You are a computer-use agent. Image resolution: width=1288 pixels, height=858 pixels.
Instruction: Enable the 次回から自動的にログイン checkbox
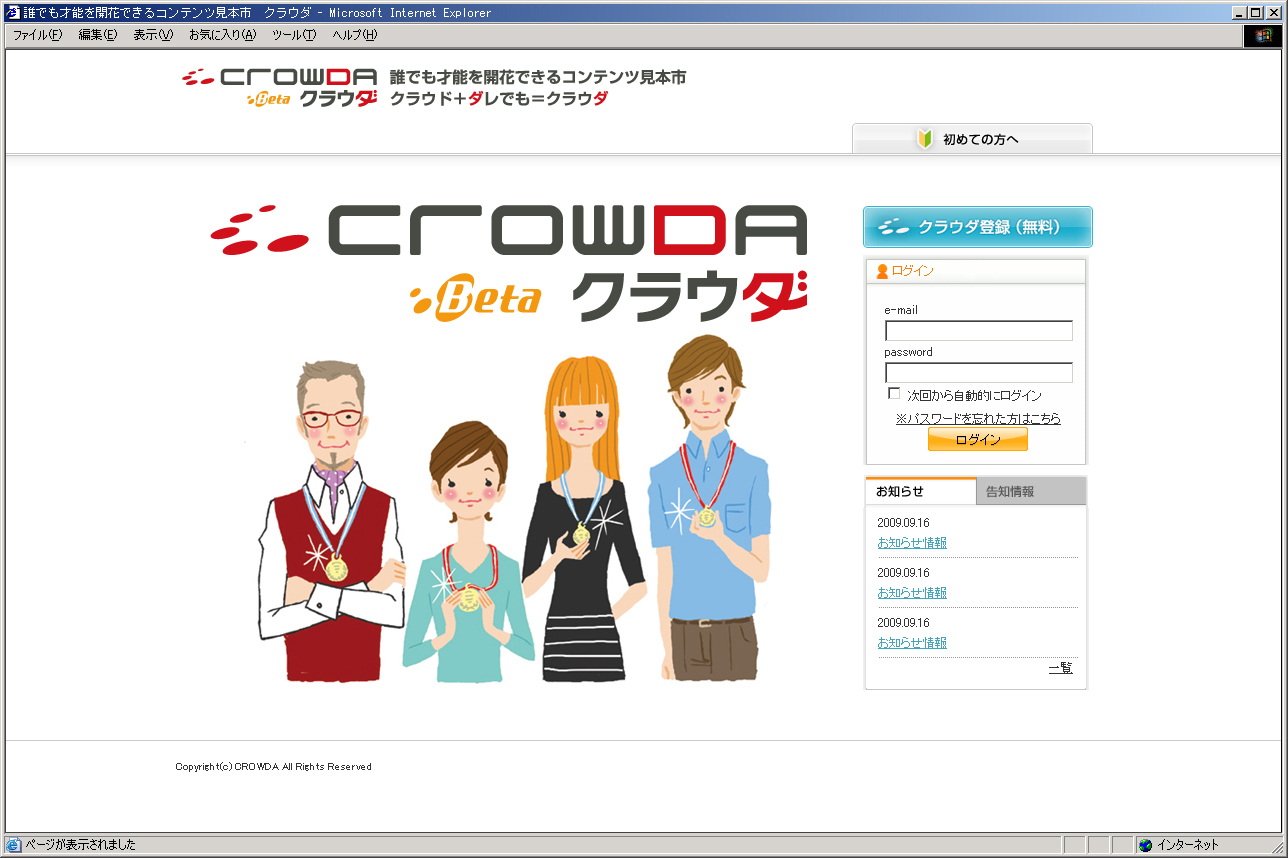(894, 394)
